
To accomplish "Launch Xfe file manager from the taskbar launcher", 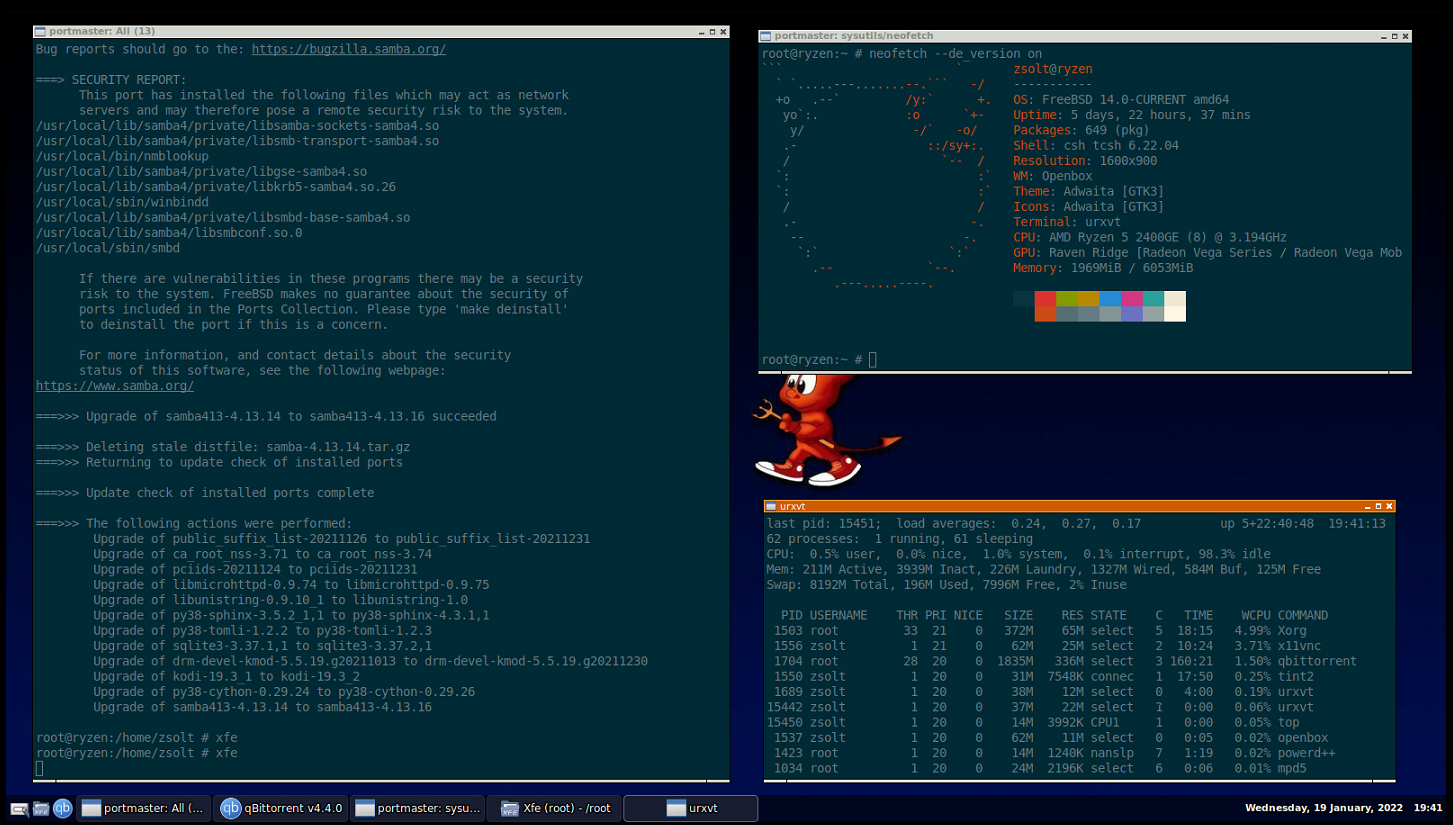I will coord(41,808).
